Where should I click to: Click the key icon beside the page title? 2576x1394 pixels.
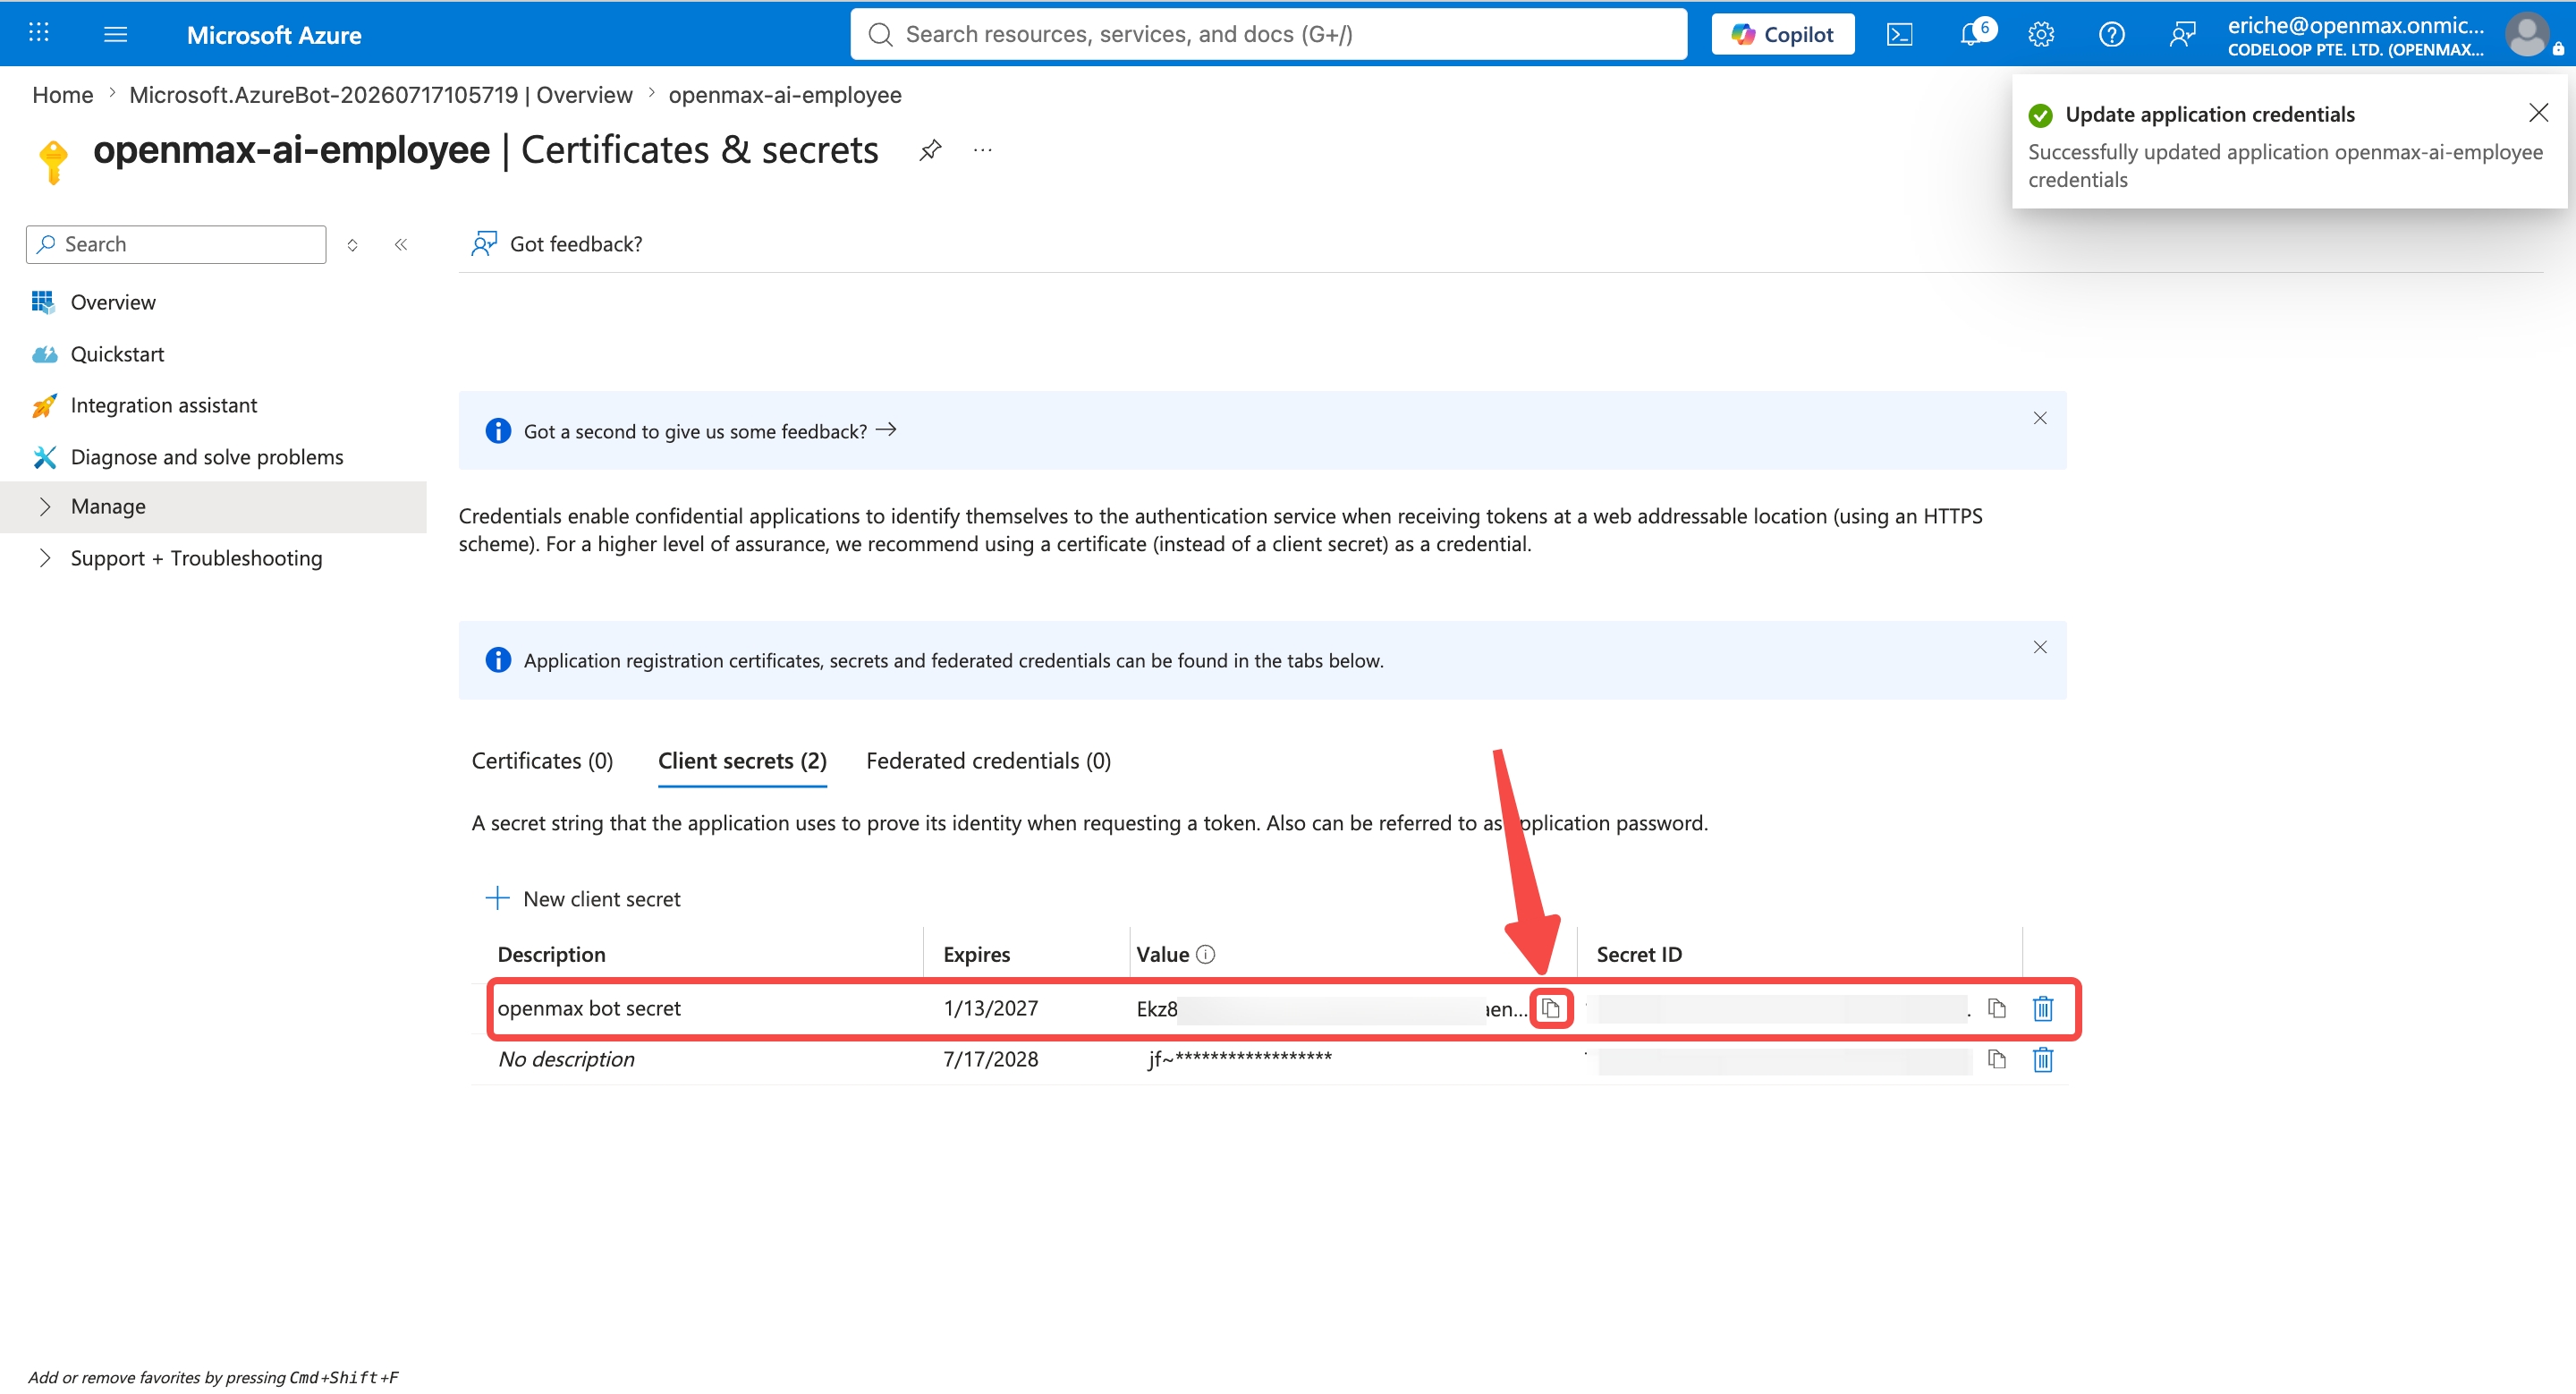(x=53, y=161)
